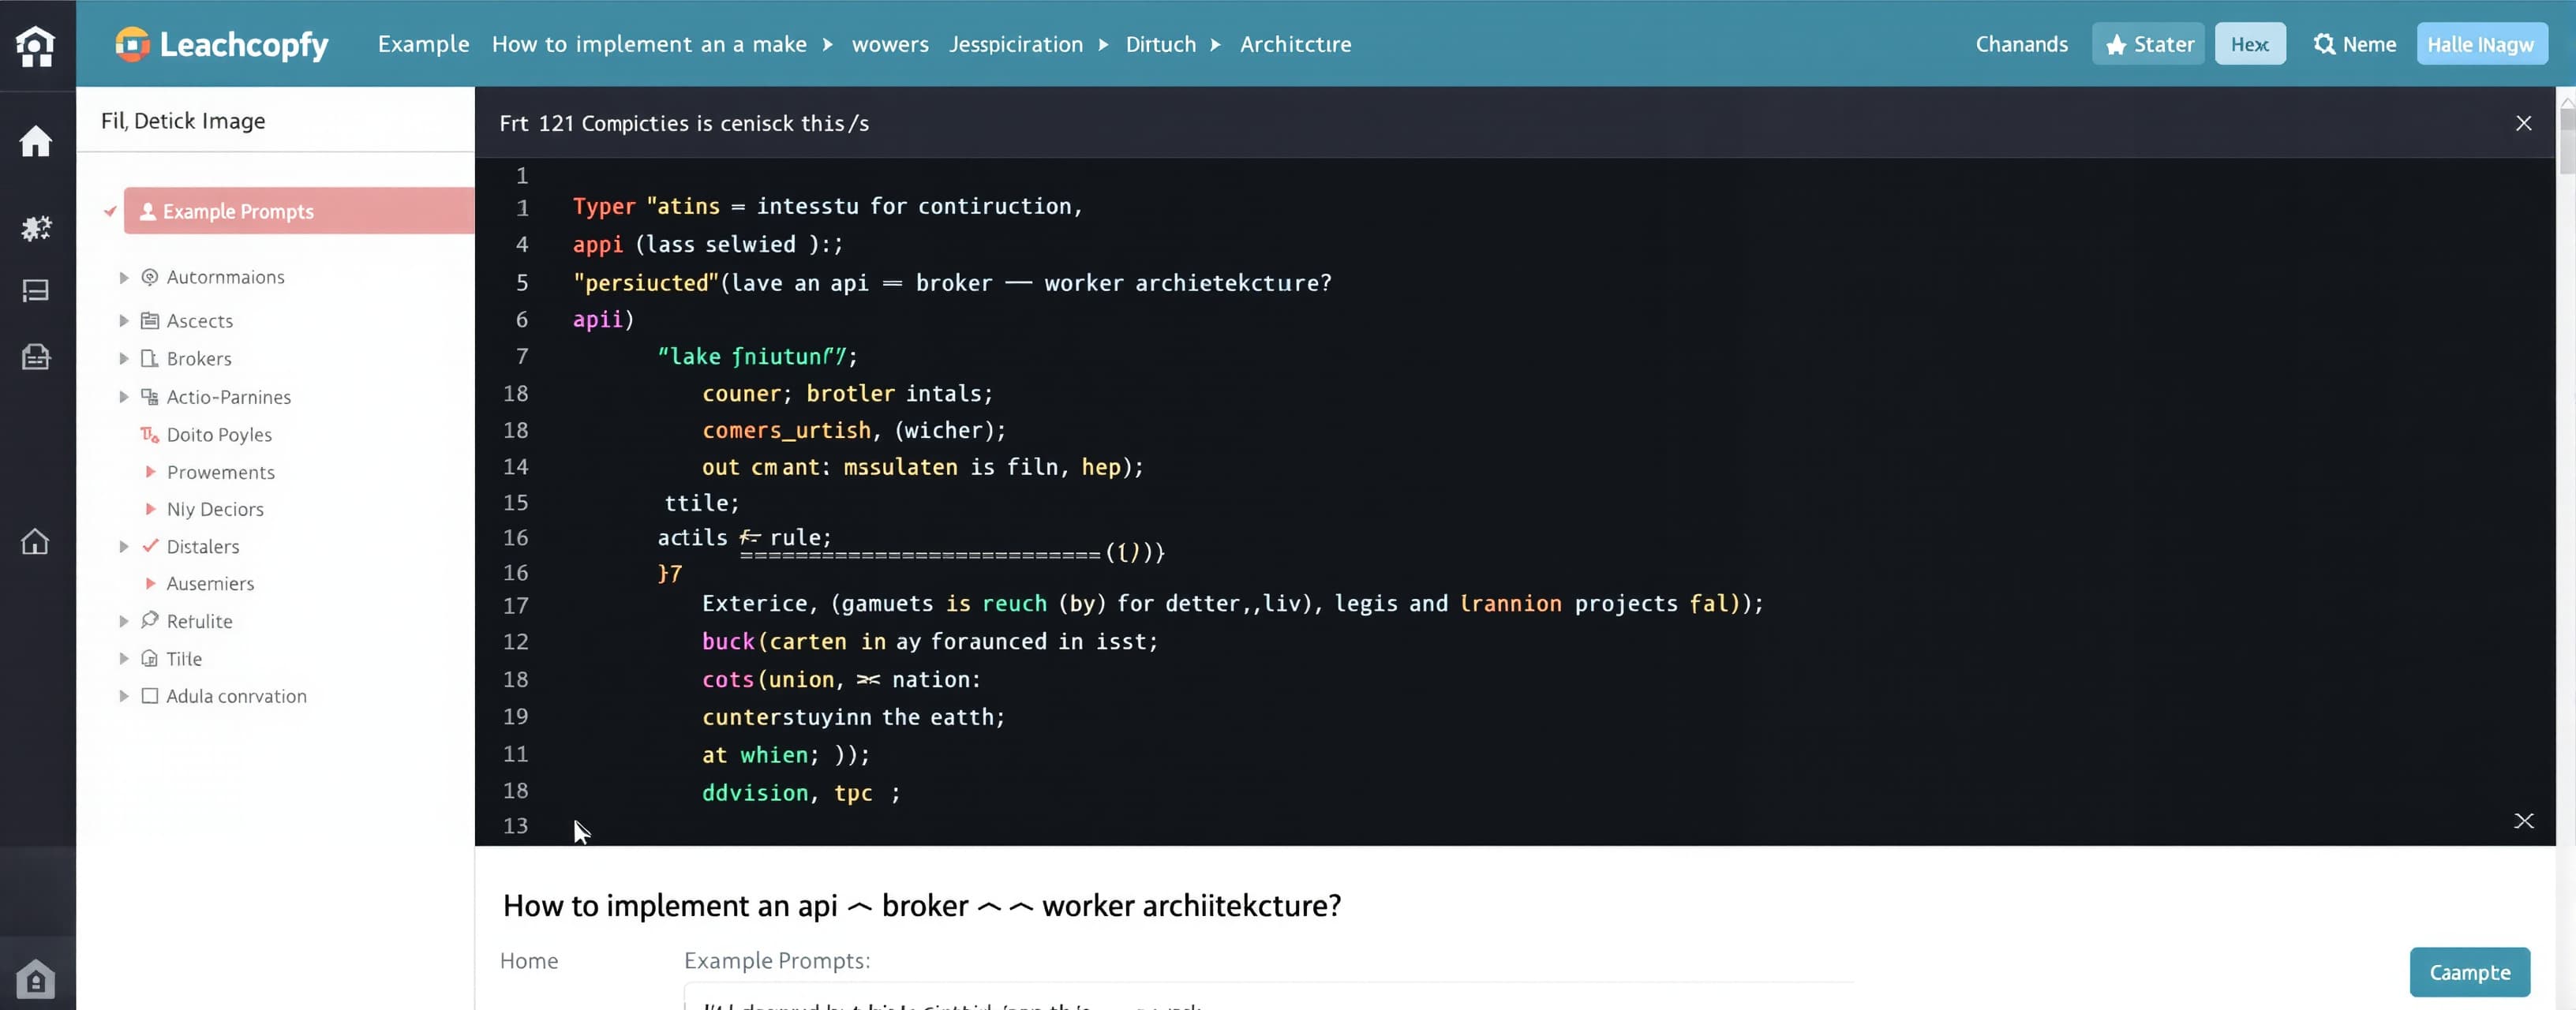Open the Jesspiciration breadcrumb item
The image size is (2576, 1010).
point(1016,44)
